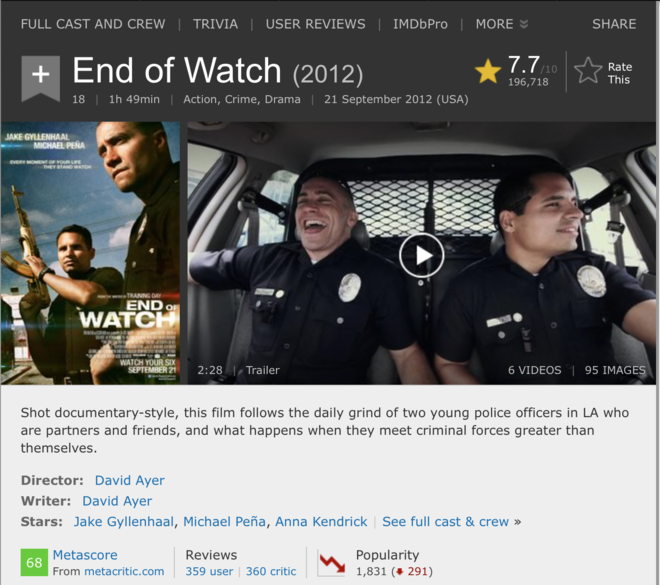Open Anna Kendrick's profile
Viewport: 660px width, 585px height.
[x=321, y=521]
